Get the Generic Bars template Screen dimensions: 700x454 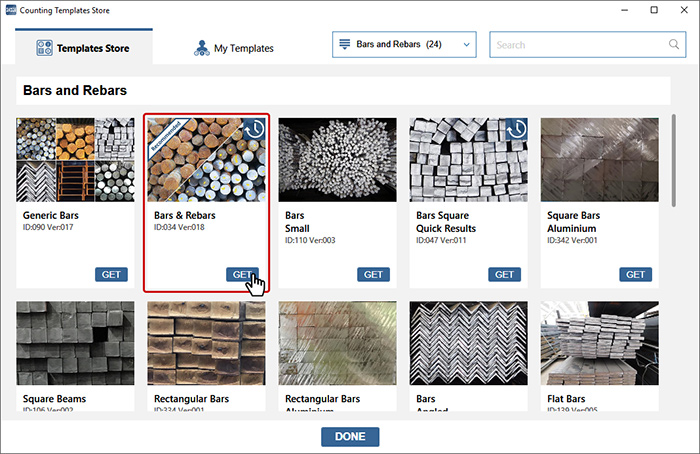[111, 274]
